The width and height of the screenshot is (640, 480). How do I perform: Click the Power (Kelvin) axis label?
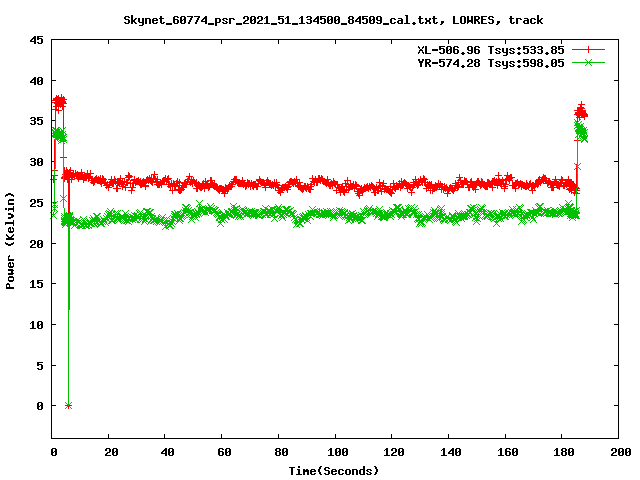pyautogui.click(x=10, y=241)
